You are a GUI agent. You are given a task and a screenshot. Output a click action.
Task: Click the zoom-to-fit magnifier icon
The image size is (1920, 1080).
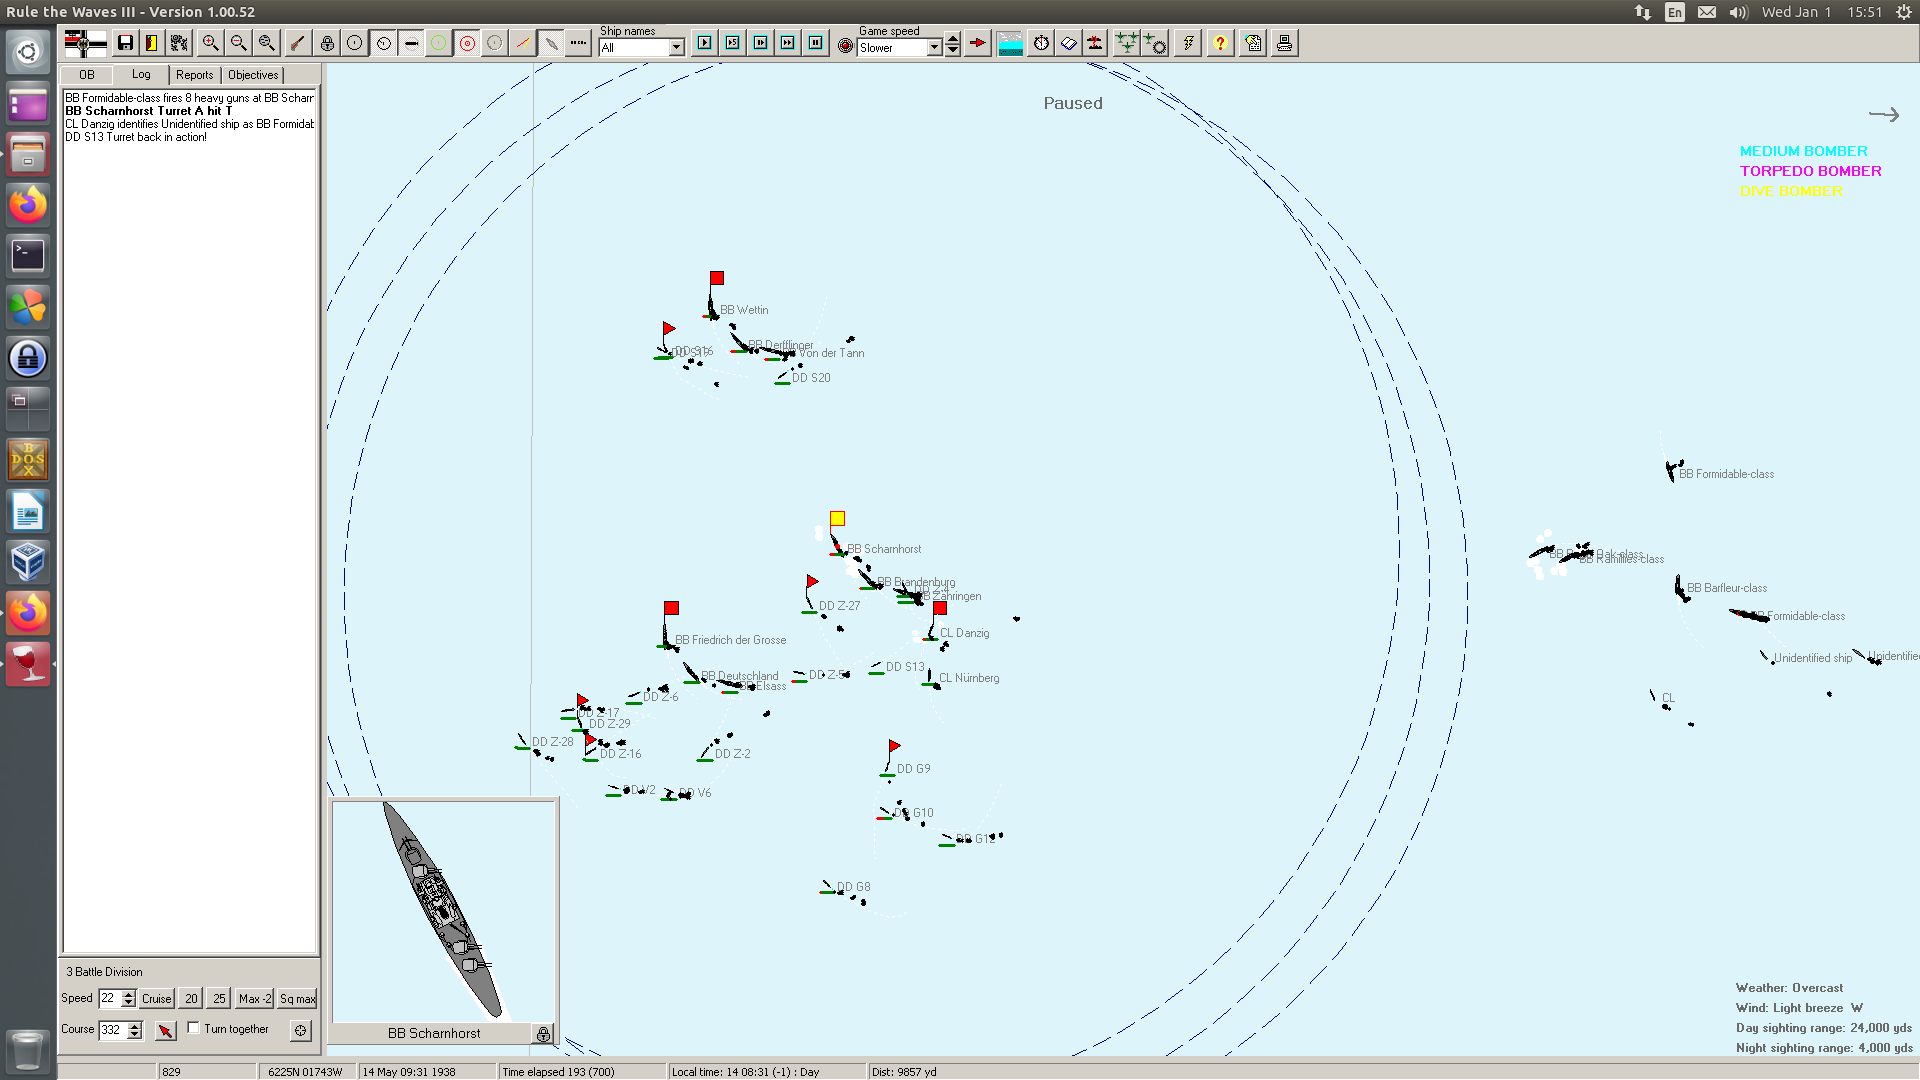click(266, 43)
